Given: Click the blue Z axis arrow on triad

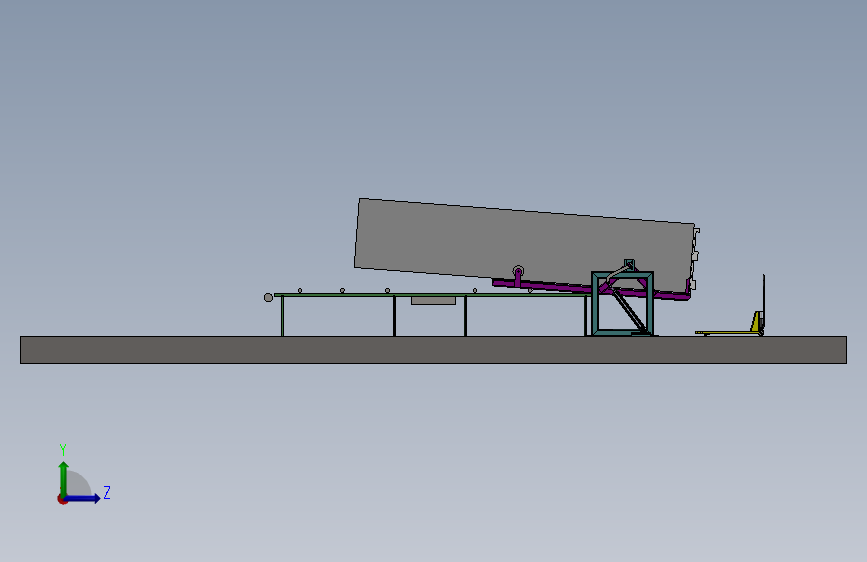Looking at the screenshot, I should tap(83, 498).
